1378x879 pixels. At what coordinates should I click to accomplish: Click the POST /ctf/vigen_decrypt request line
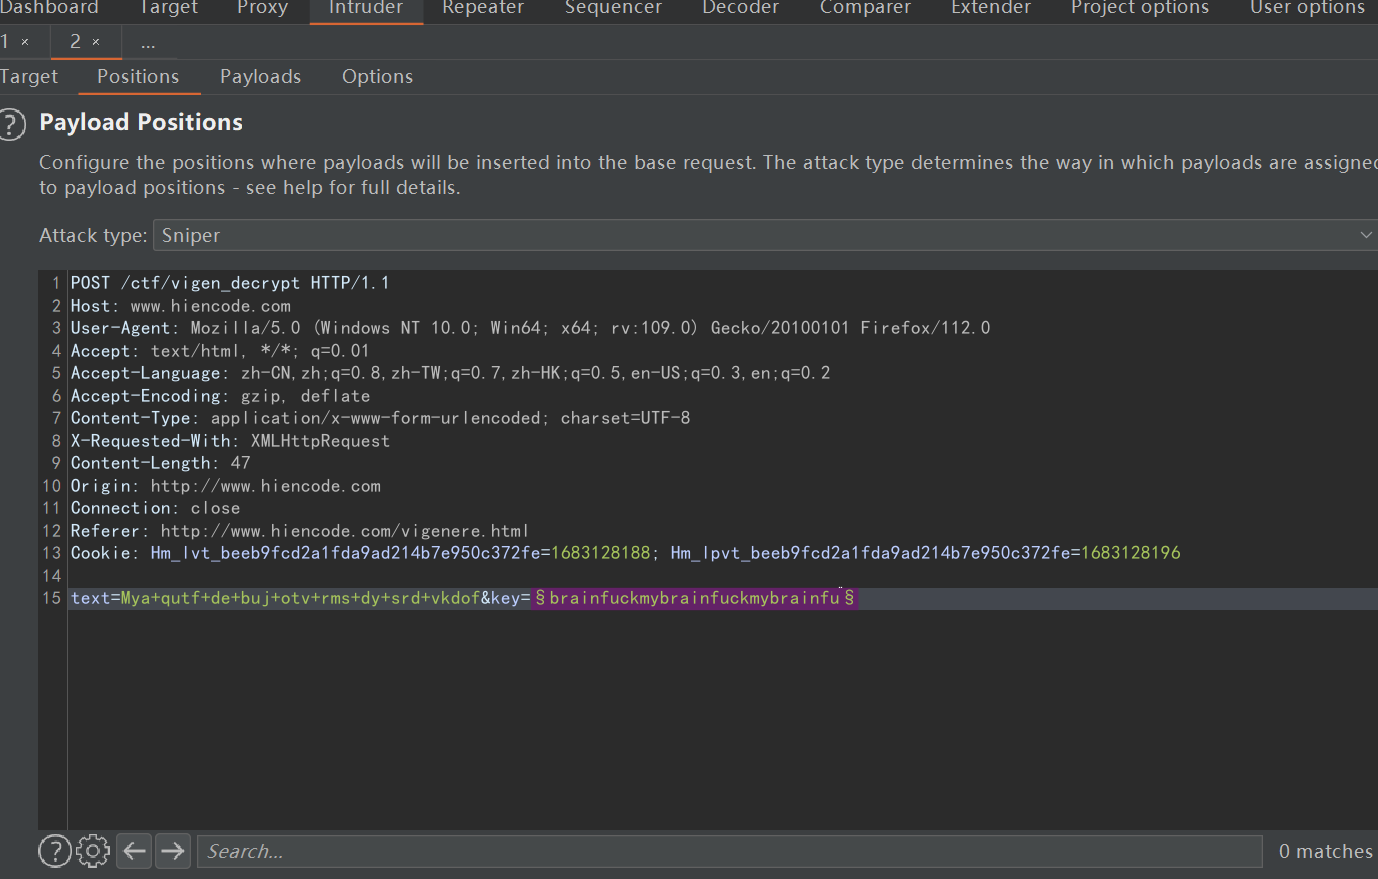coord(230,283)
